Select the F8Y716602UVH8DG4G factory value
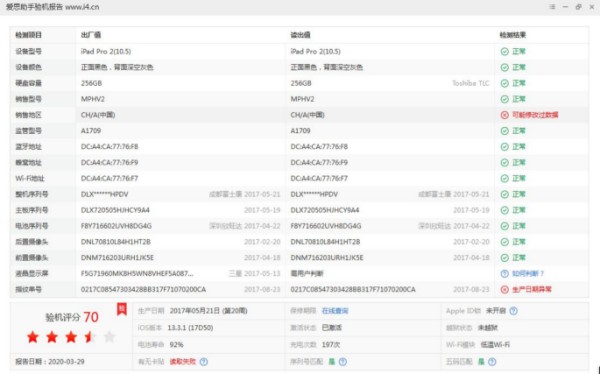 [116, 226]
